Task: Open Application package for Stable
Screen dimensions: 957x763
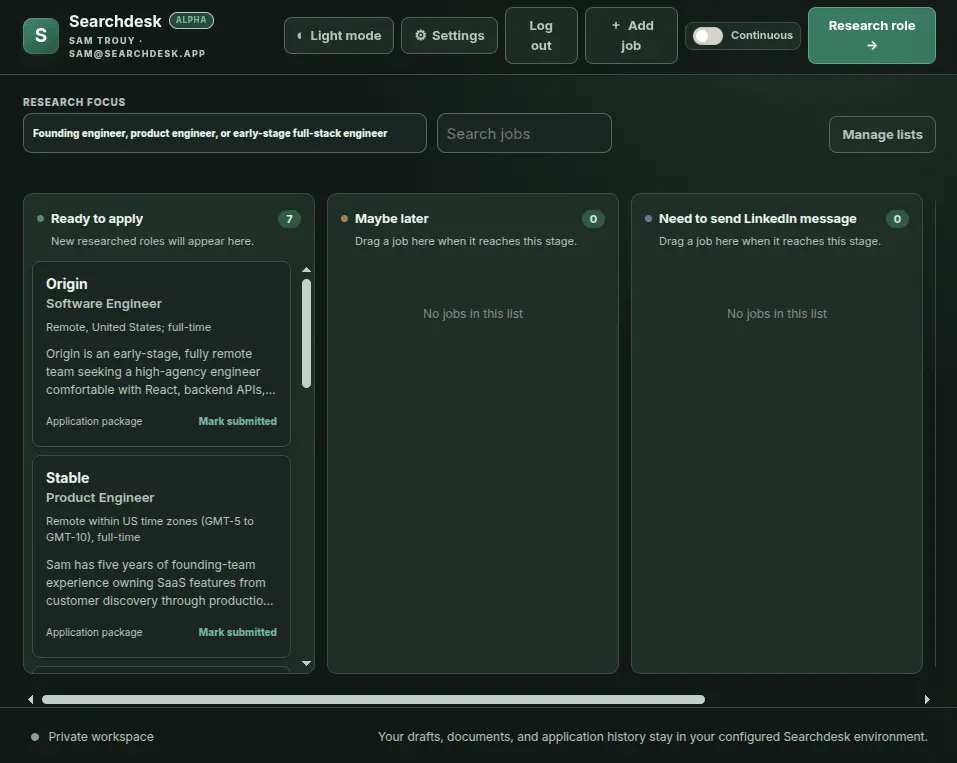Action: [x=94, y=632]
